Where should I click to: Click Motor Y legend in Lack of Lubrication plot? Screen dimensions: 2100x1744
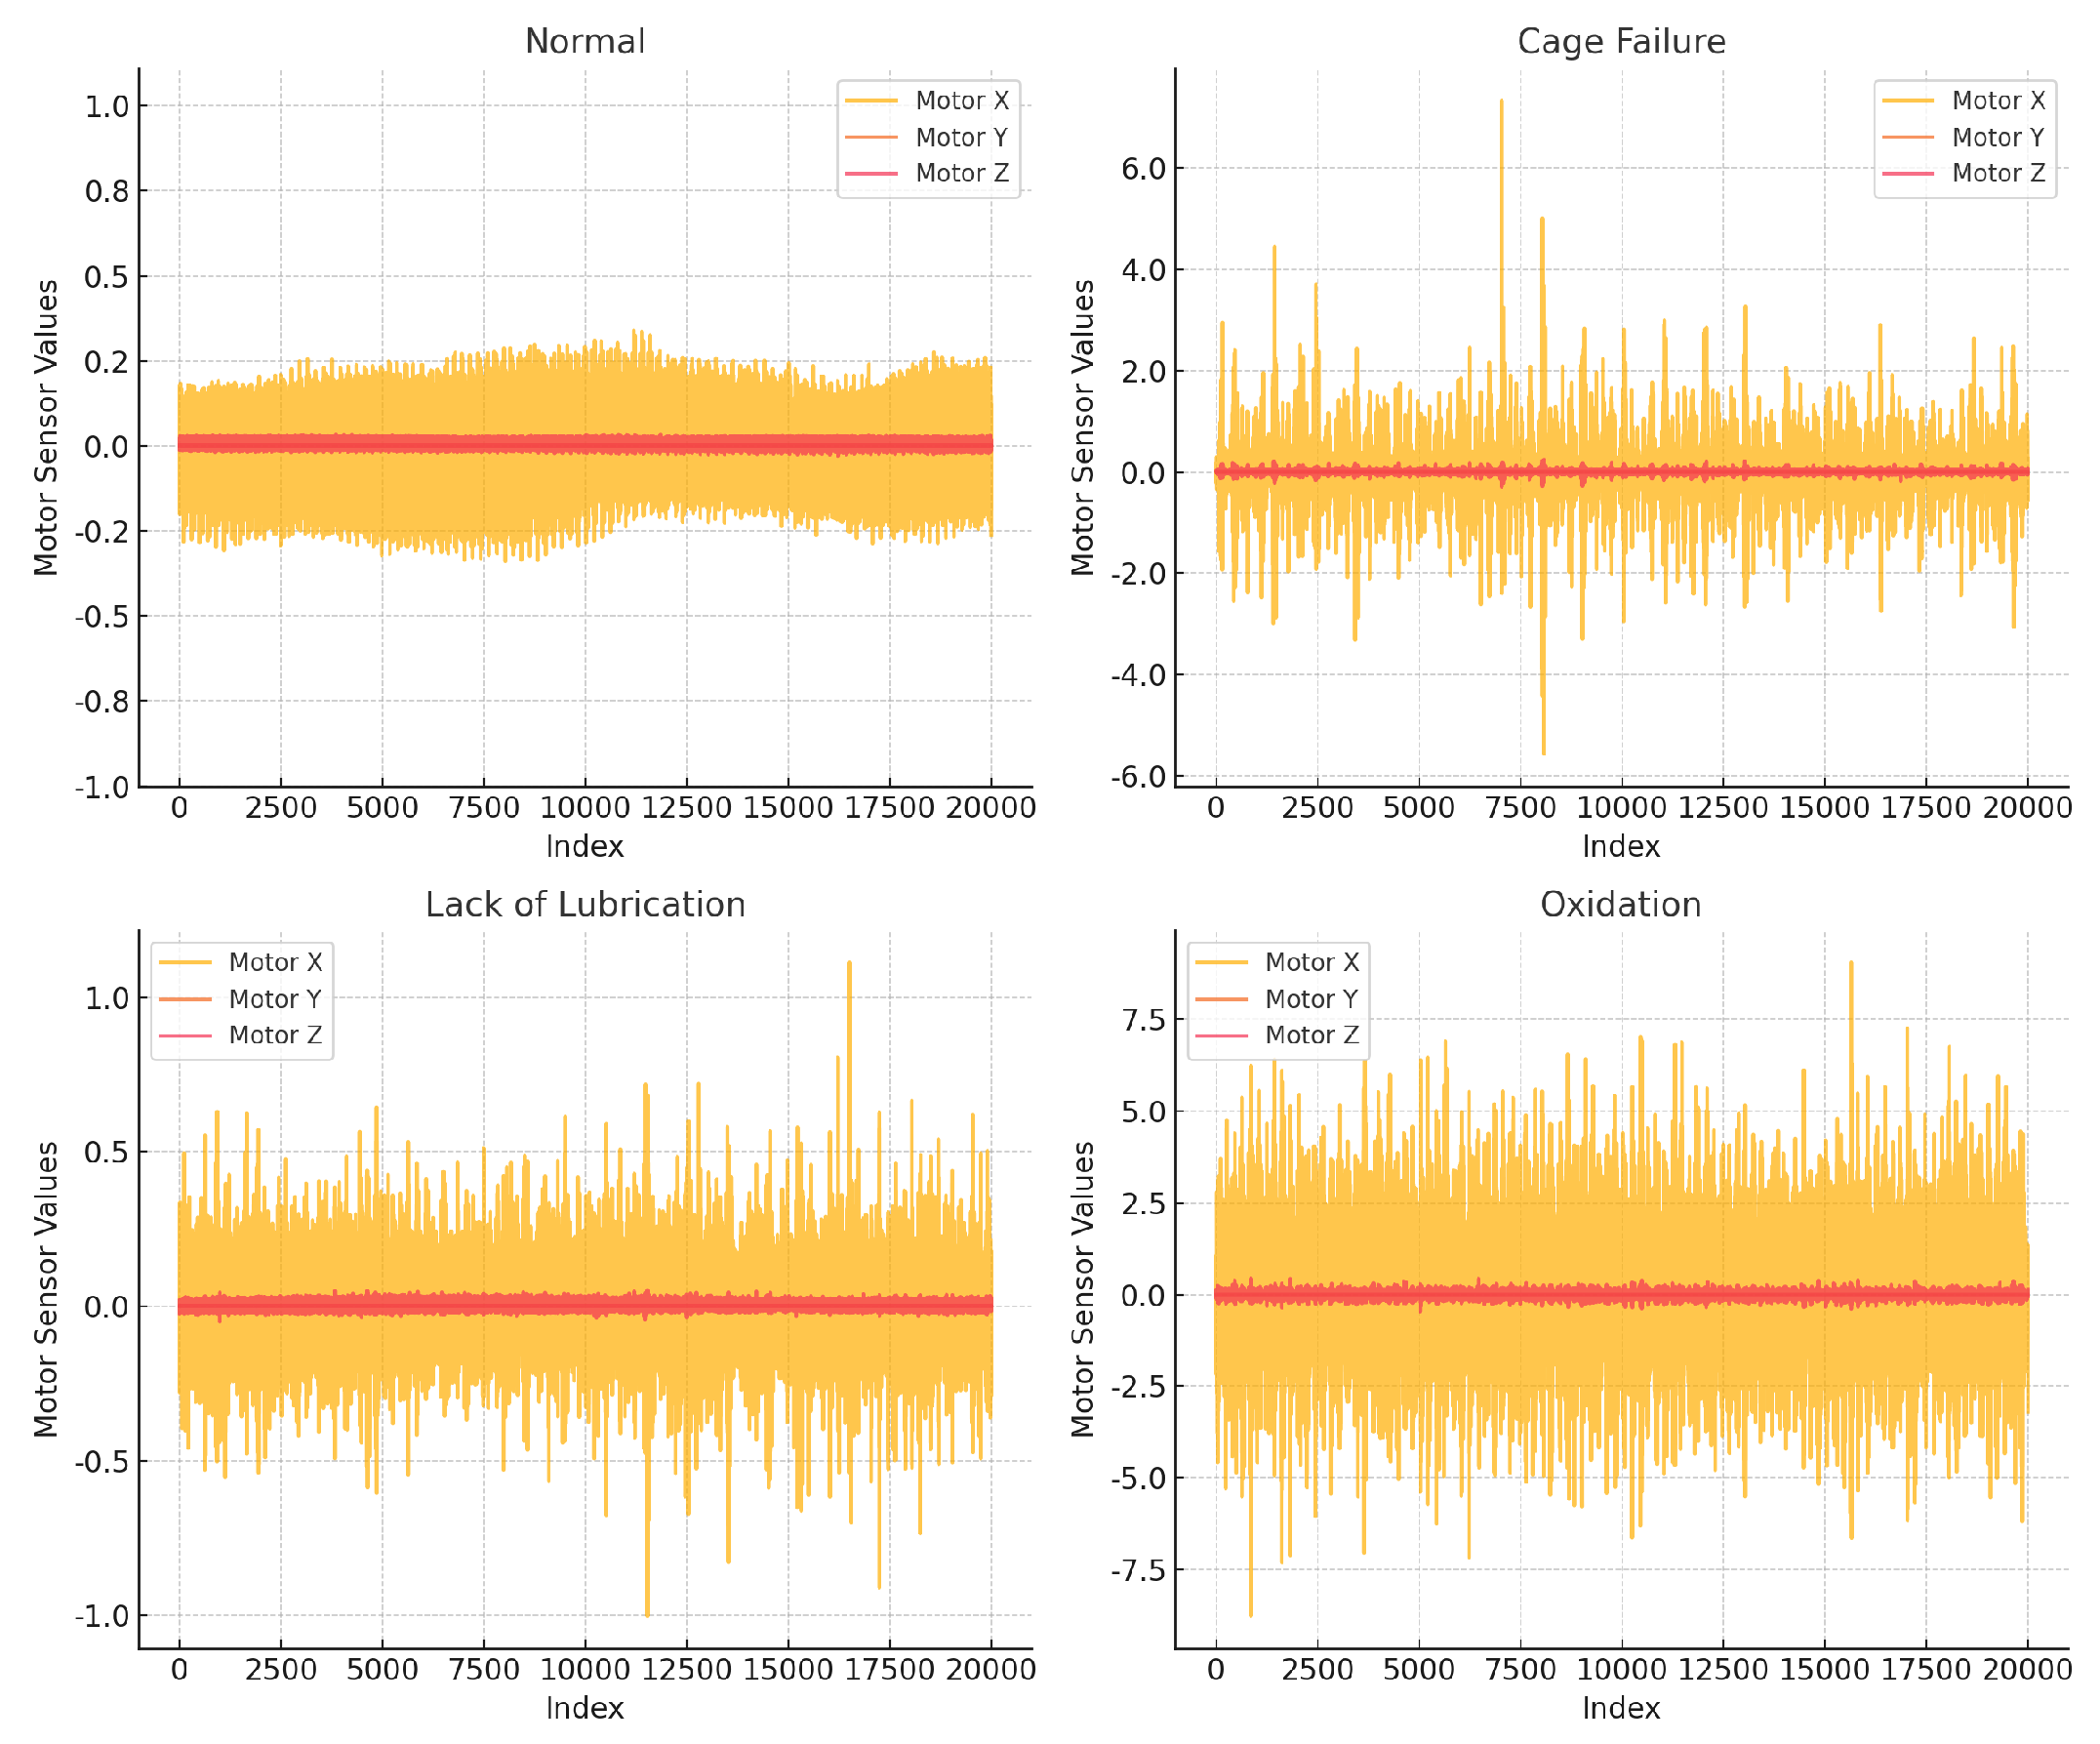(x=275, y=999)
